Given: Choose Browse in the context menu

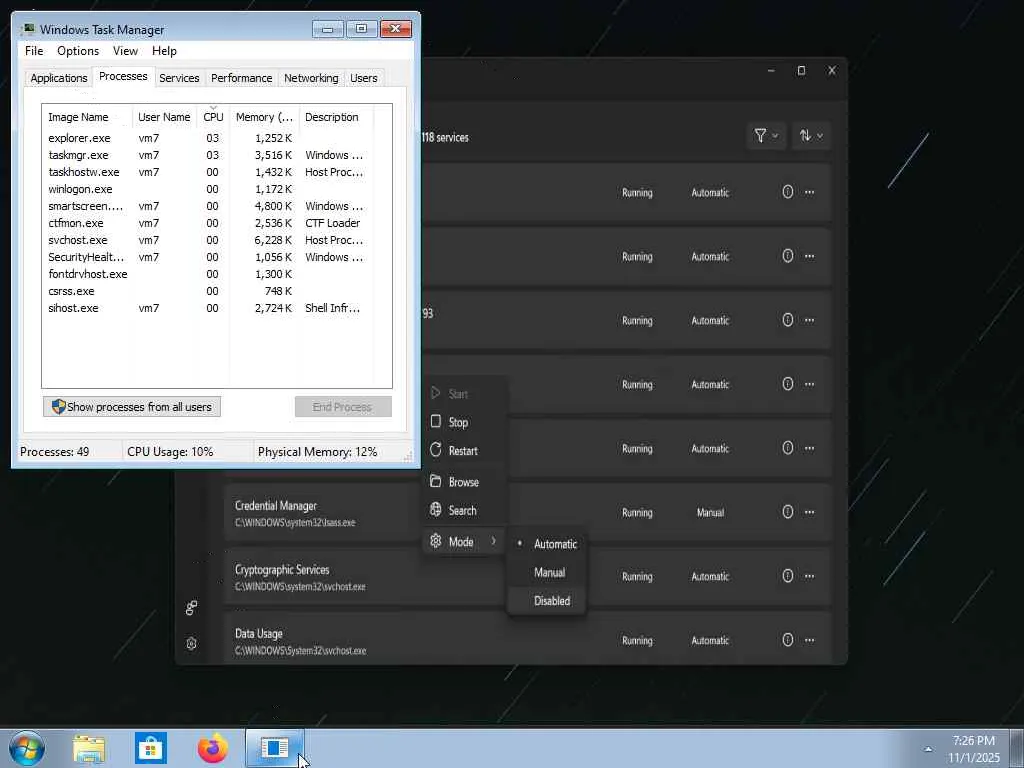Looking at the screenshot, I should 464,482.
